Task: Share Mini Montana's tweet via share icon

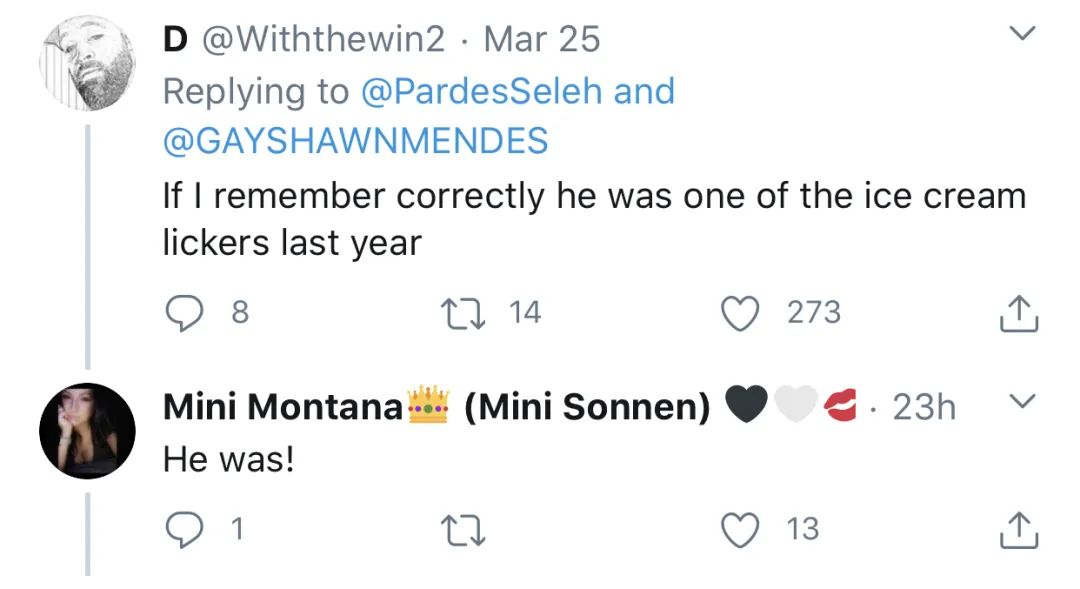Action: (1019, 528)
